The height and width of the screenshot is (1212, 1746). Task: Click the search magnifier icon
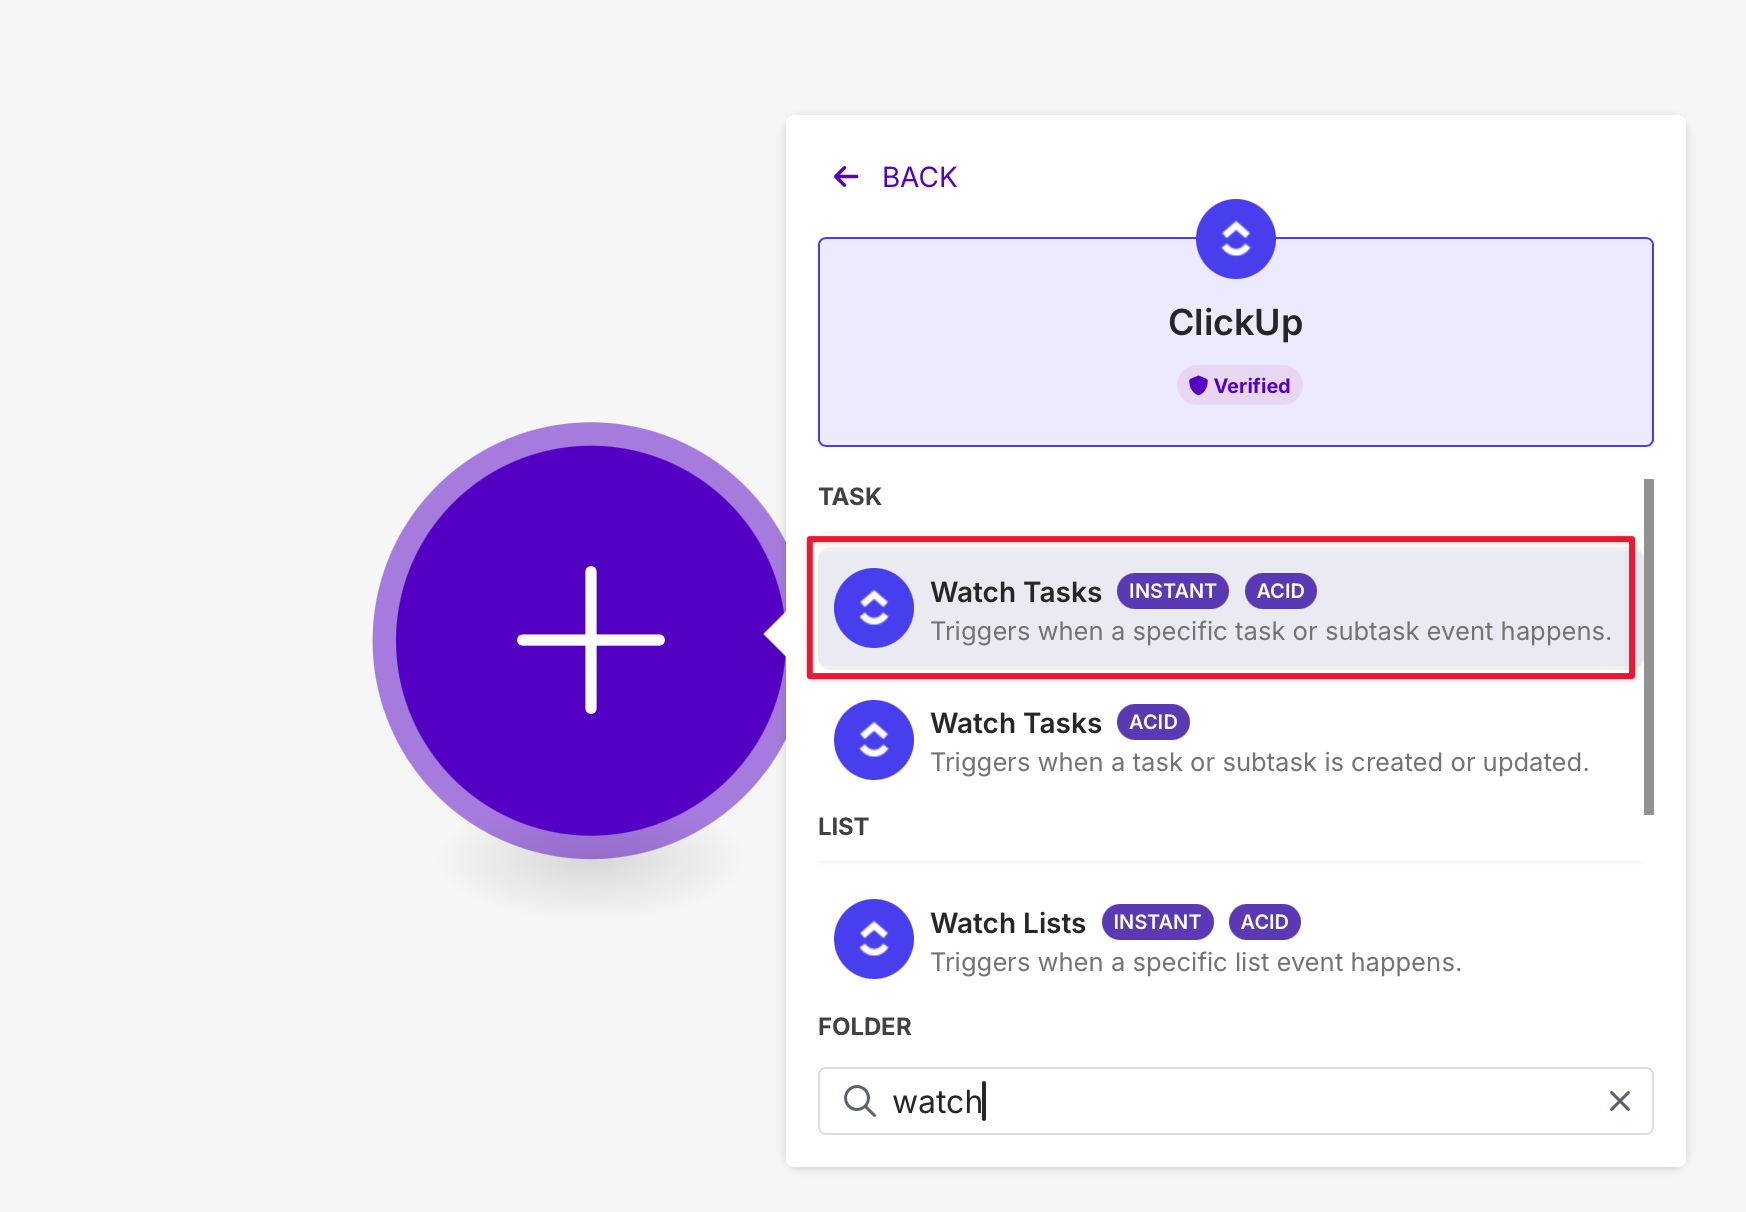point(859,1101)
